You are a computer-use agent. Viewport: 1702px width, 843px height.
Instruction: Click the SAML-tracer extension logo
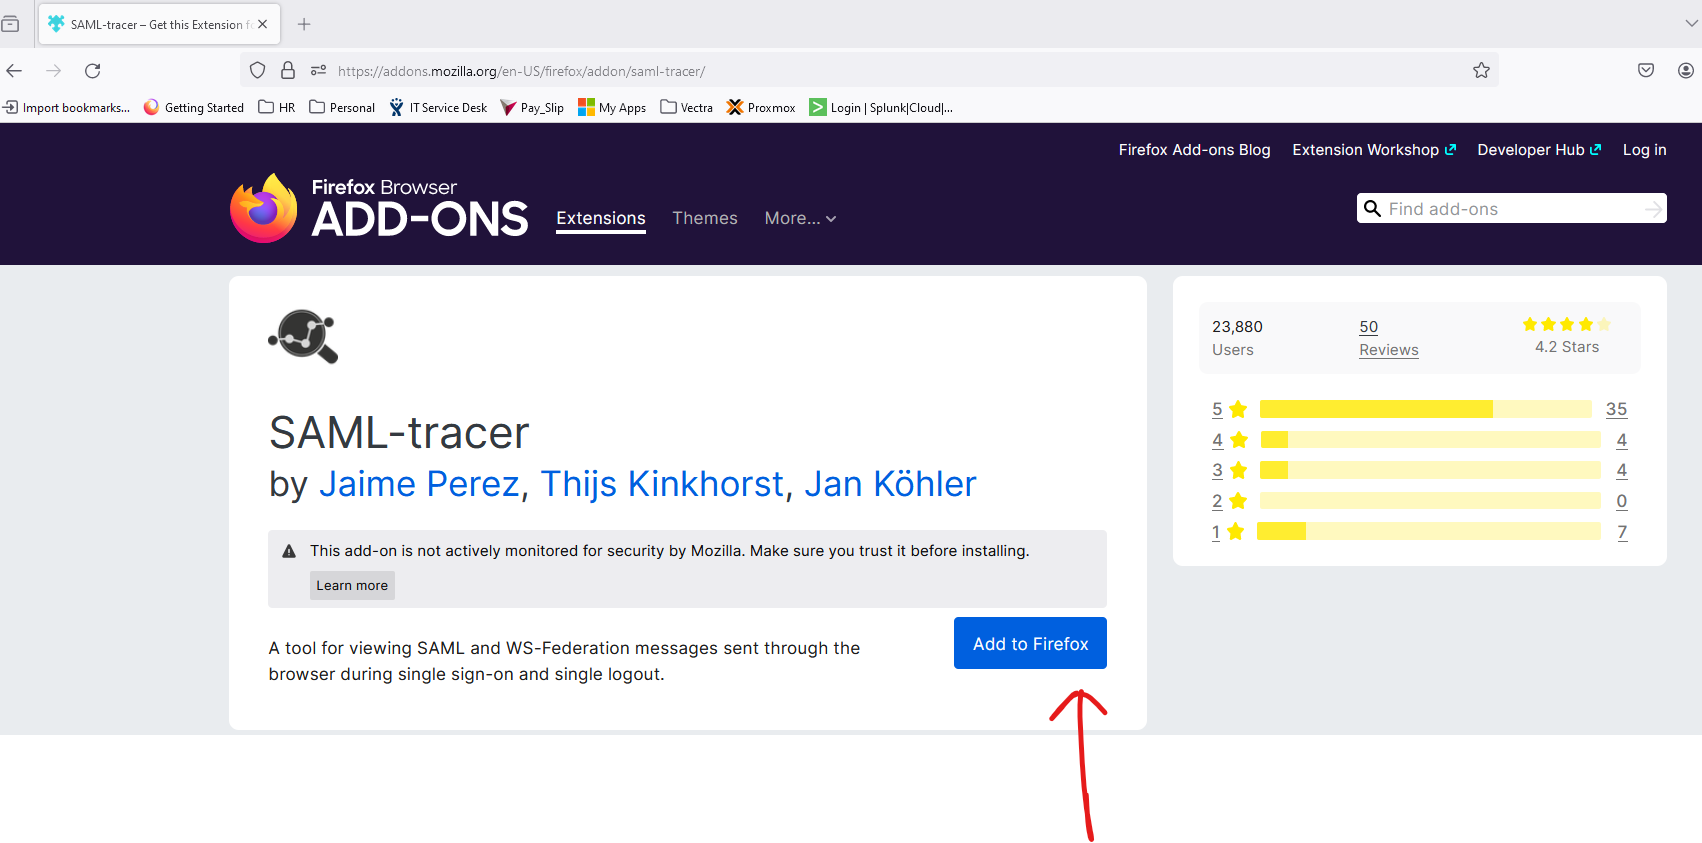click(303, 337)
